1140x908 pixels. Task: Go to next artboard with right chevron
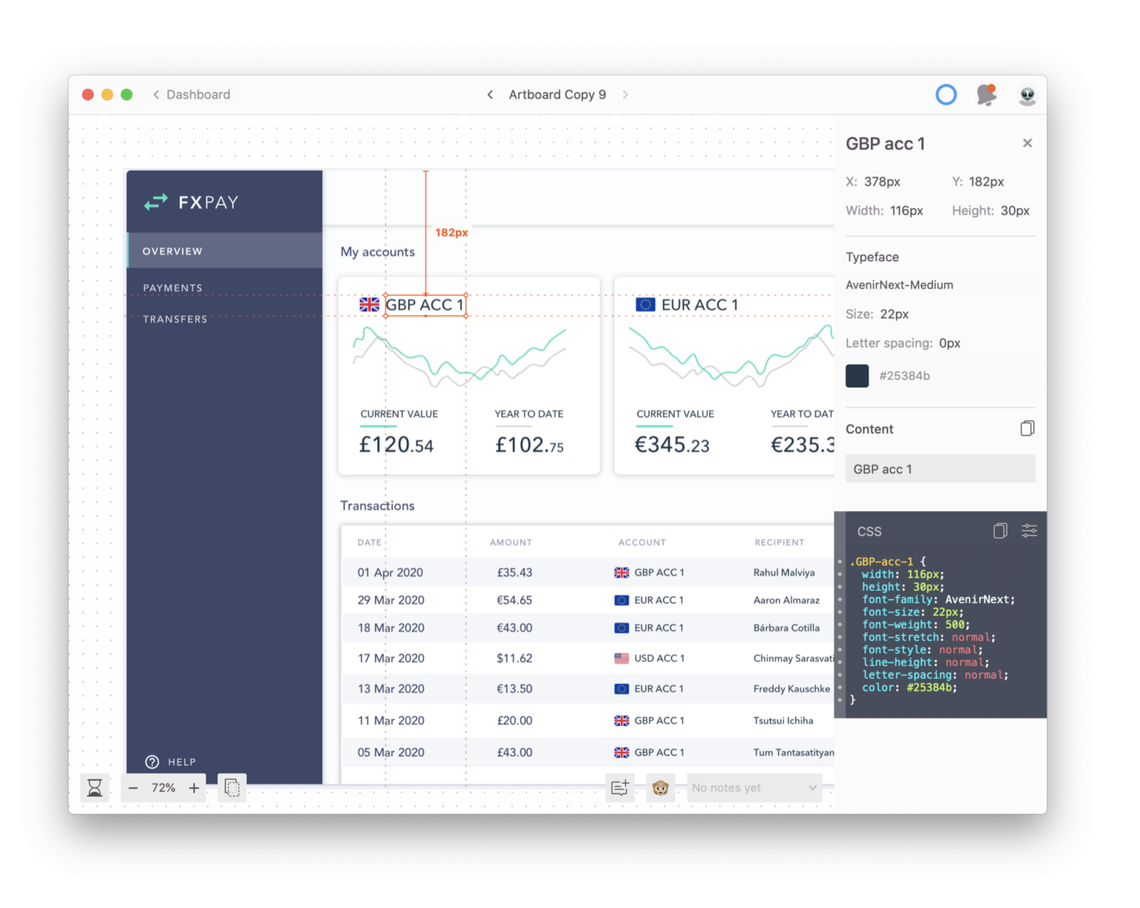(625, 94)
